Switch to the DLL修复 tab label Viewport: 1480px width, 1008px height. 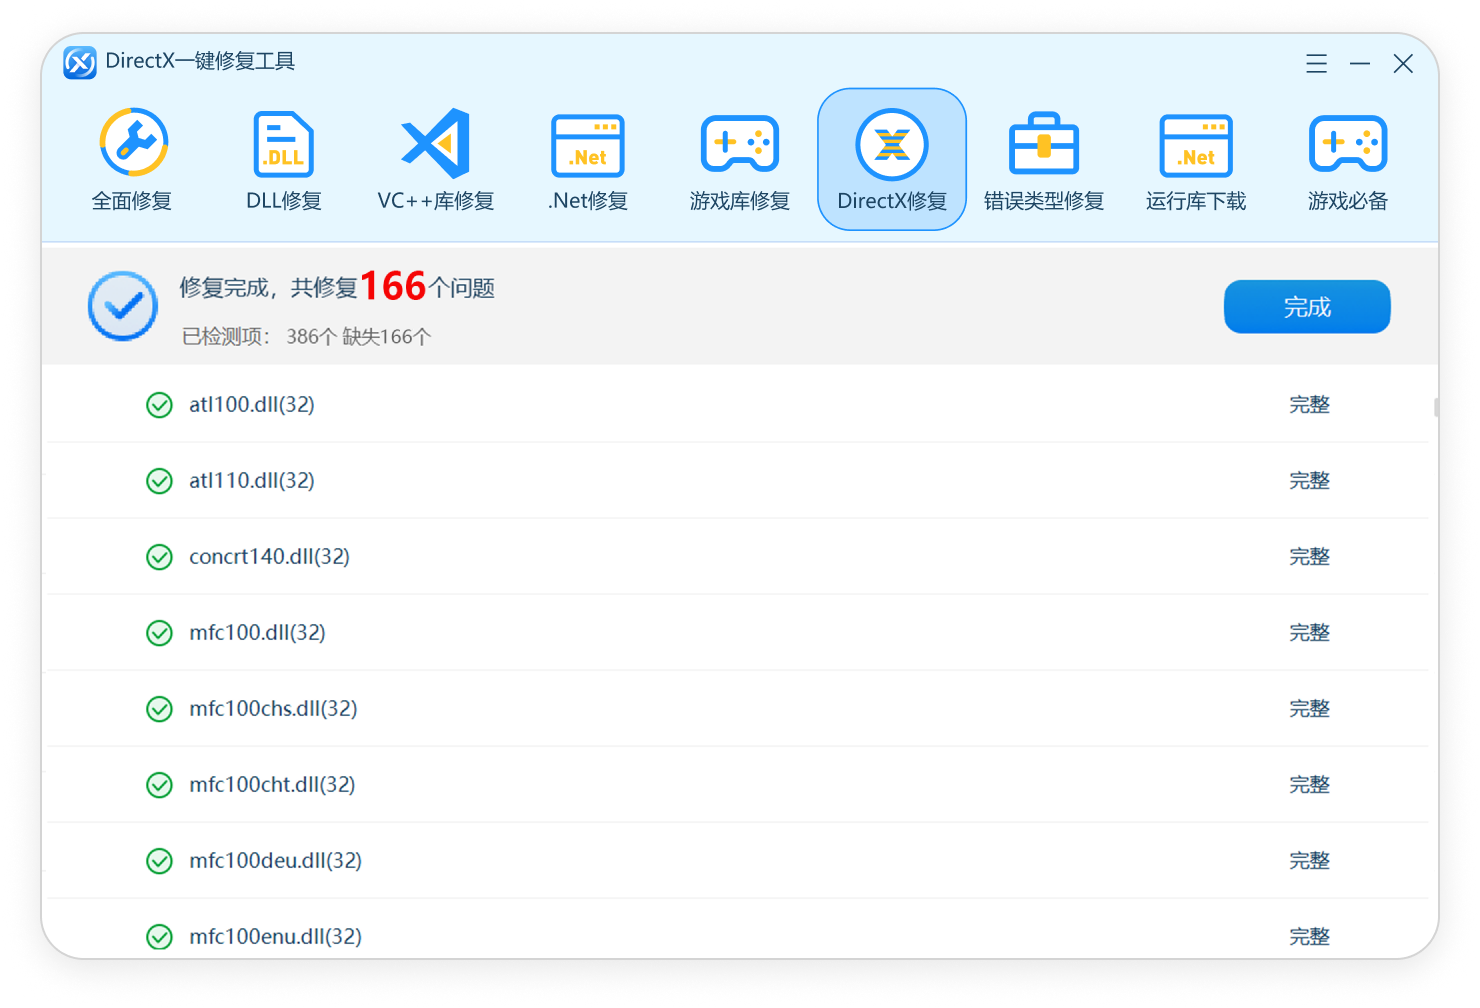tap(284, 201)
